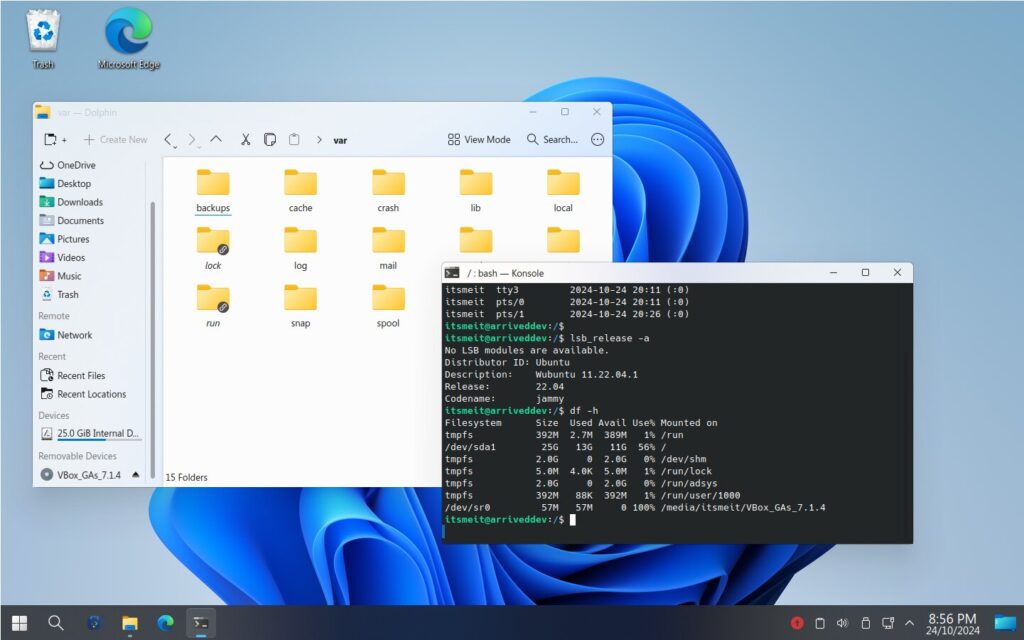Viewport: 1024px width, 640px height.
Task: Toggle View Mode in Dolphin
Action: coord(478,139)
